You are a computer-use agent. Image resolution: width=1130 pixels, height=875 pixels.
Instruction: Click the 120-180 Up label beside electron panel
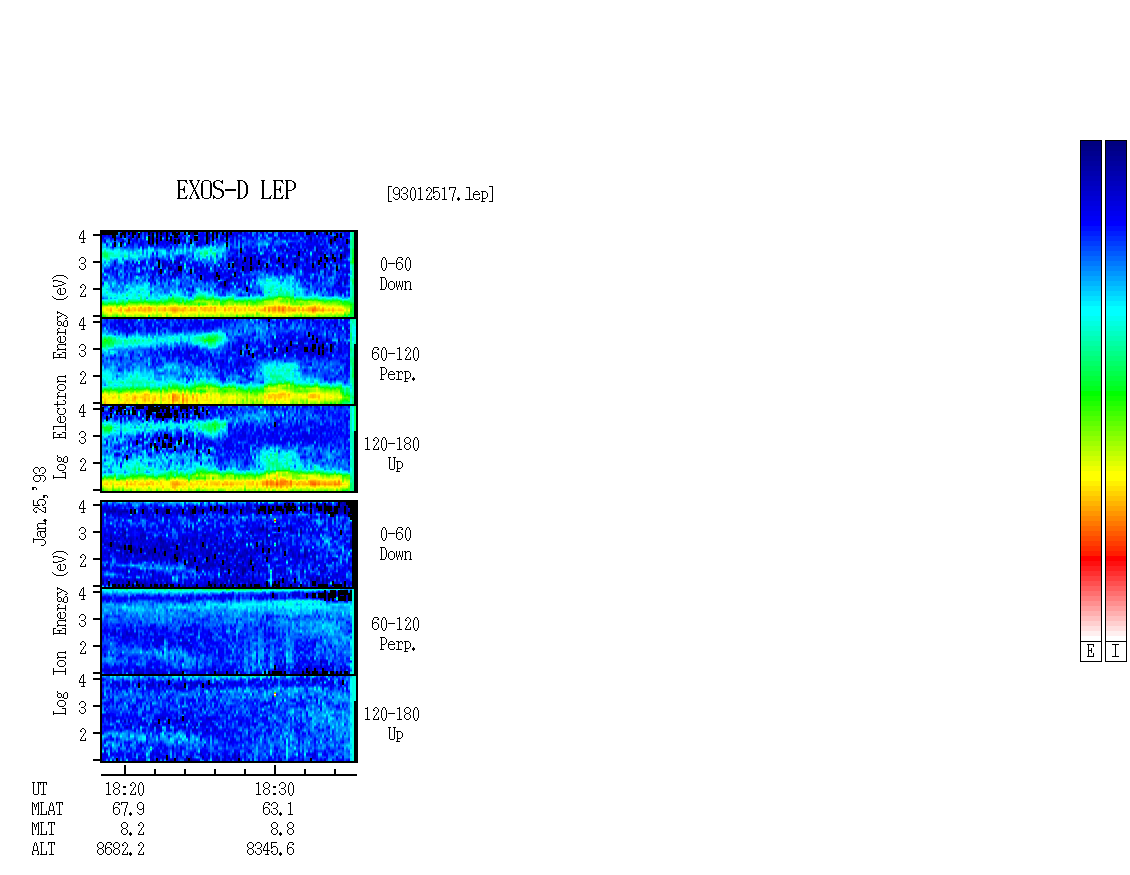pos(391,455)
